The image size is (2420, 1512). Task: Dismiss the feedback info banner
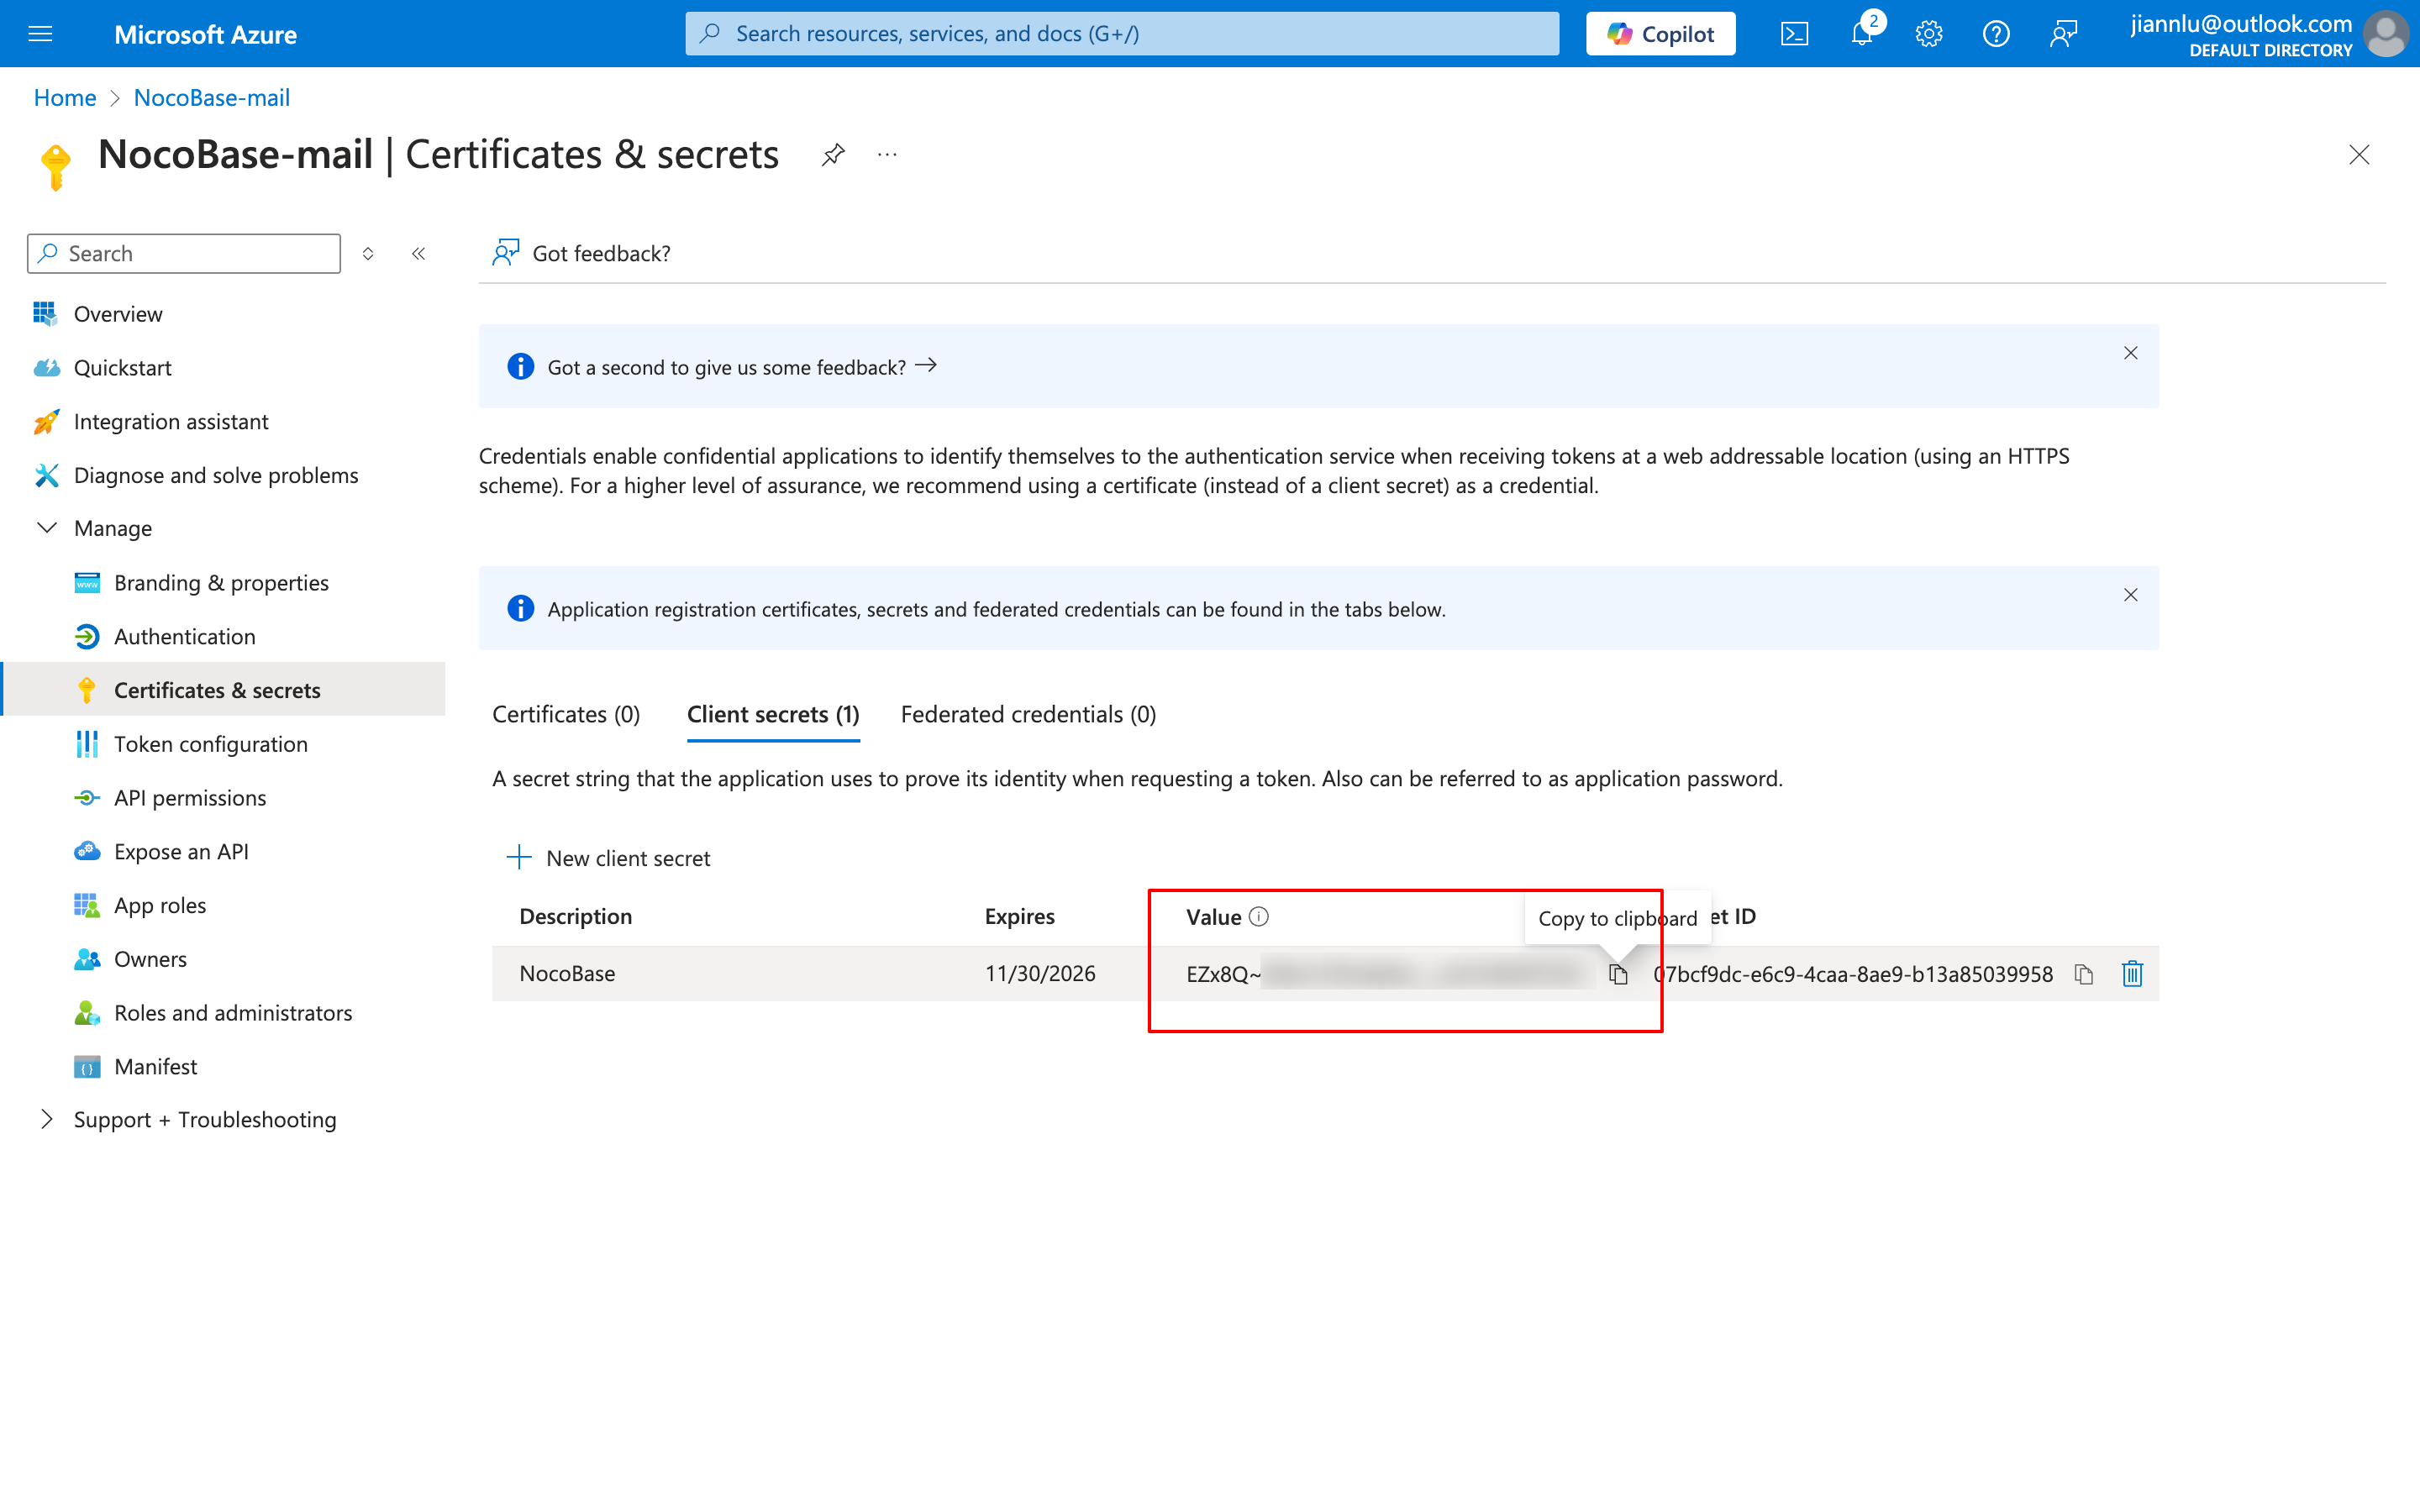[2130, 353]
